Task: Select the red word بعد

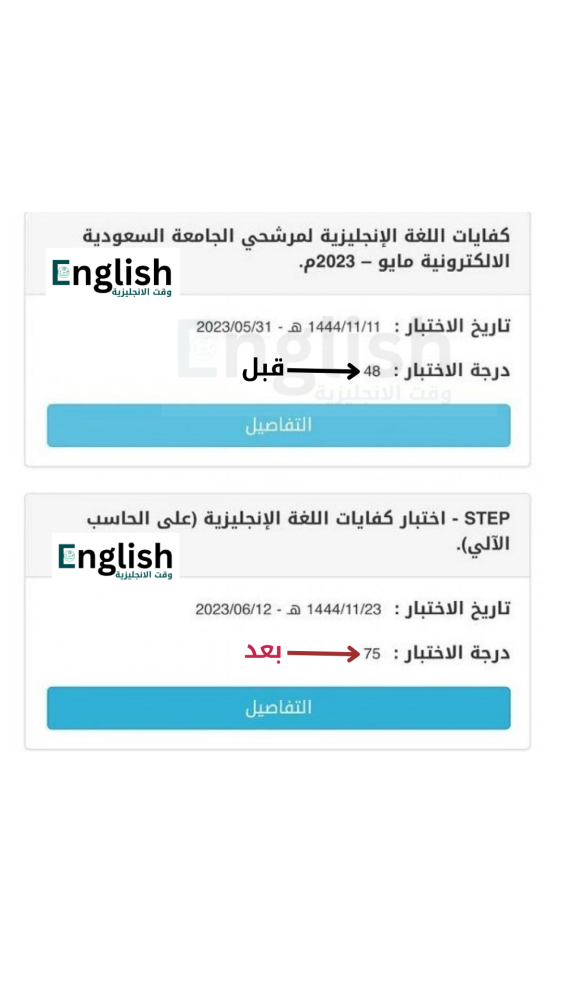Action: 263,652
